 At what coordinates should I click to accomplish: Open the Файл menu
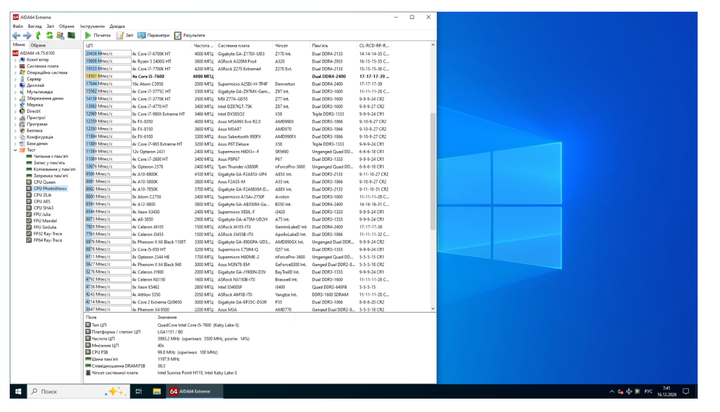coord(18,26)
